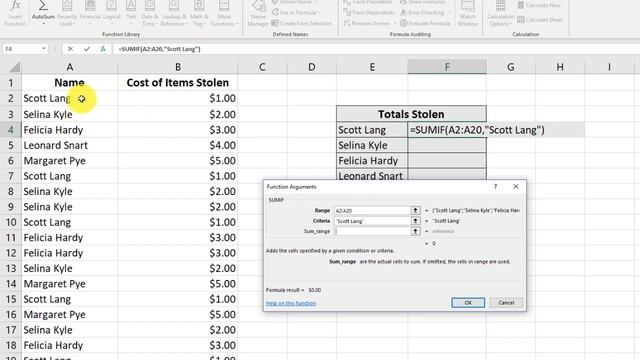640x360 pixels.
Task: Click 'Cost of Items Stolen' header cell
Action: tap(178, 82)
